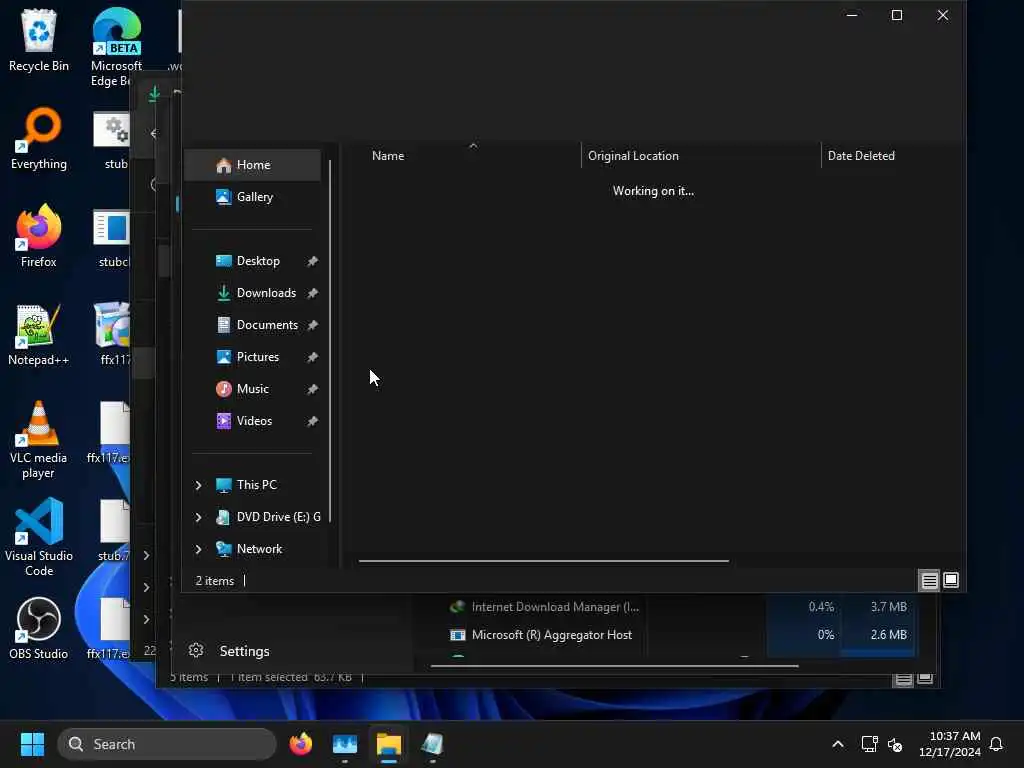This screenshot has height=768, width=1024.
Task: Expand the DVD Drive (E:) node
Action: coord(199,517)
